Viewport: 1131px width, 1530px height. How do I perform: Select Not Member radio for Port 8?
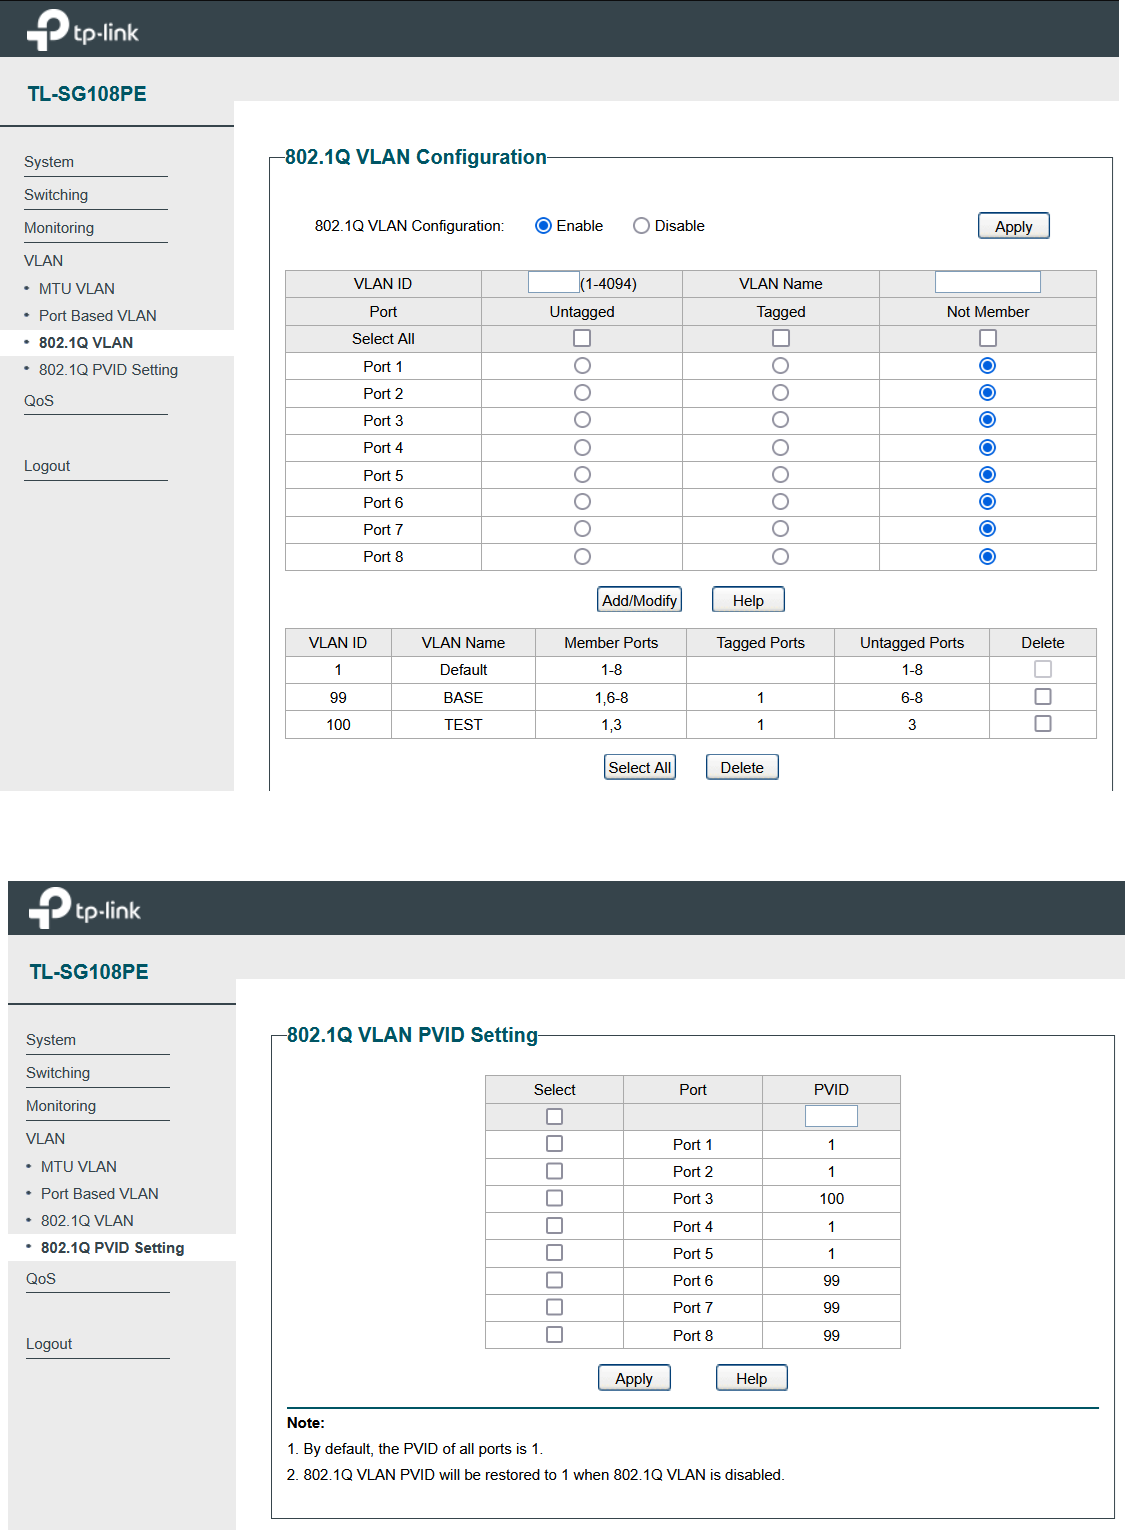point(988,557)
